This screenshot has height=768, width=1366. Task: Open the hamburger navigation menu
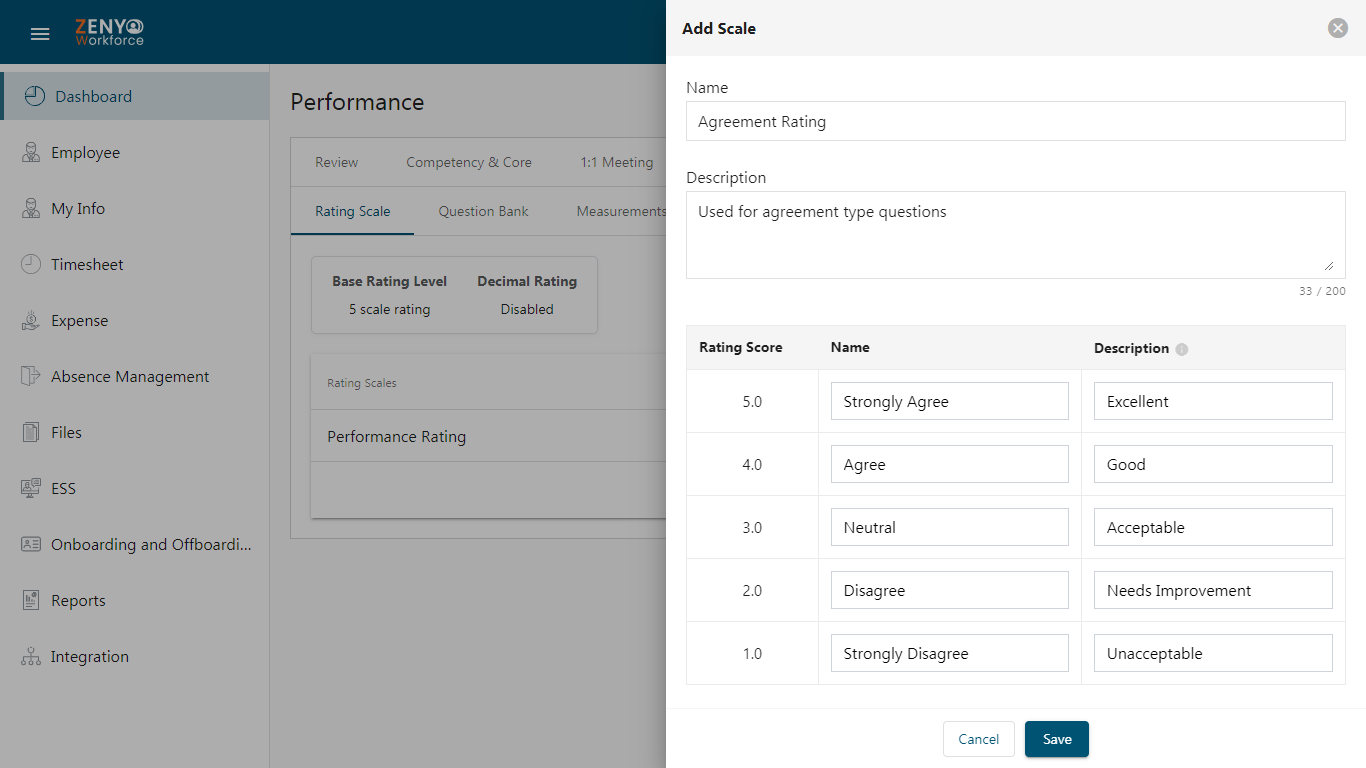40,34
